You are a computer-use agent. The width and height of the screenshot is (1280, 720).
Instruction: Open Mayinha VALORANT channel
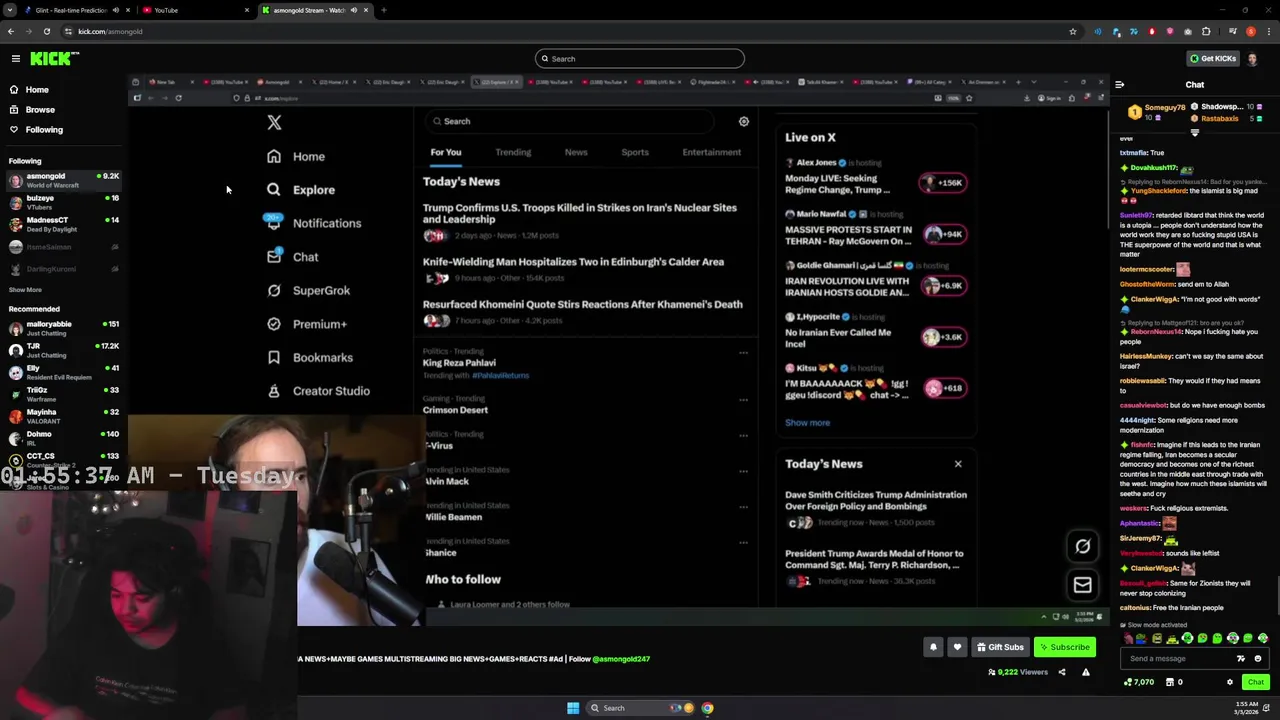click(64, 416)
